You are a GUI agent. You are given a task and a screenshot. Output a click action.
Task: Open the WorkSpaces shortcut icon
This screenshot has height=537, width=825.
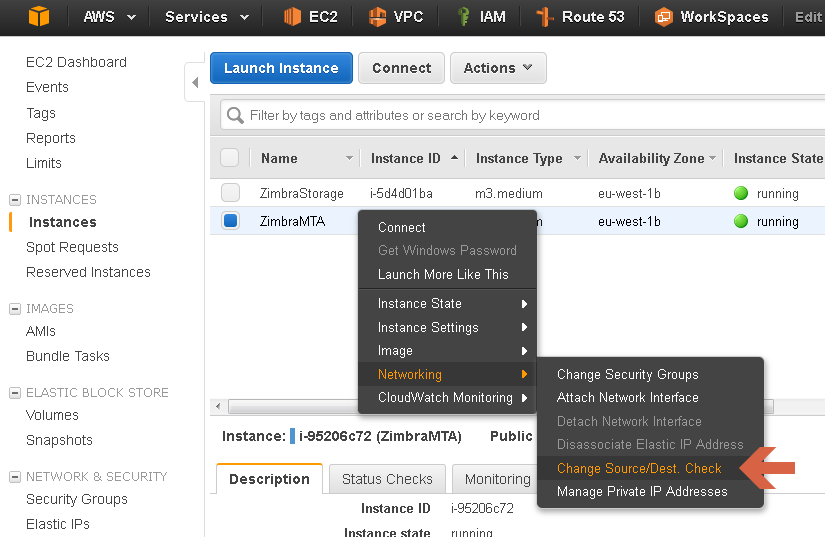pyautogui.click(x=663, y=17)
